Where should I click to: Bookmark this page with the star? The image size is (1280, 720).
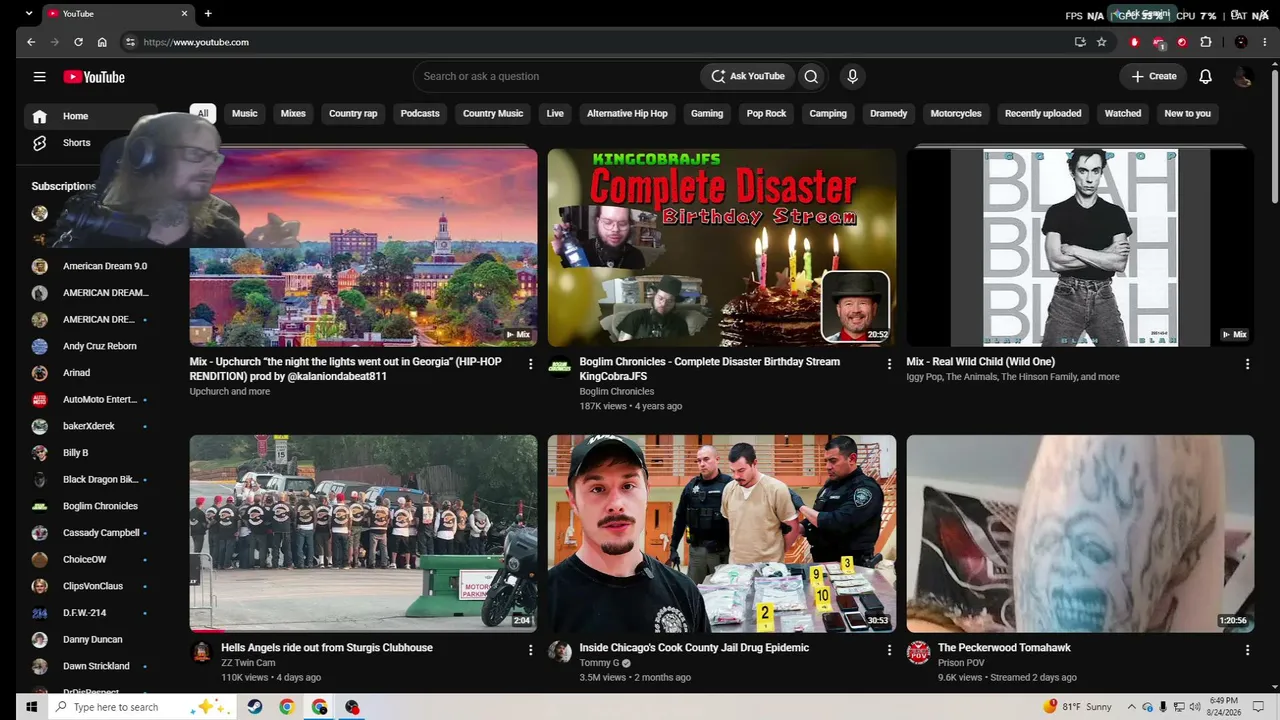[x=1102, y=42]
